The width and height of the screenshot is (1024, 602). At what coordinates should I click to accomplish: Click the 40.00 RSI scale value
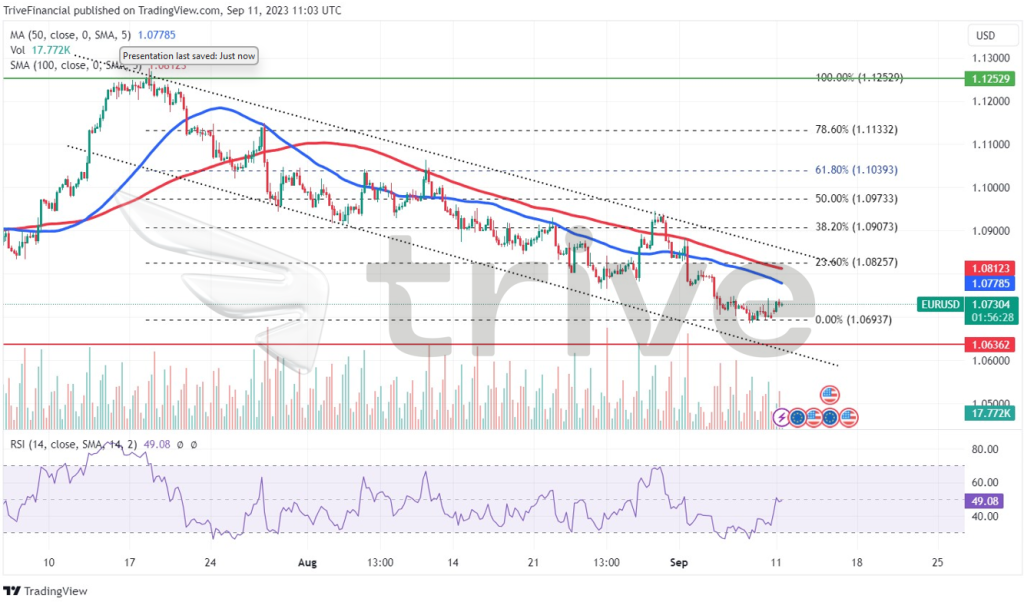[x=985, y=516]
